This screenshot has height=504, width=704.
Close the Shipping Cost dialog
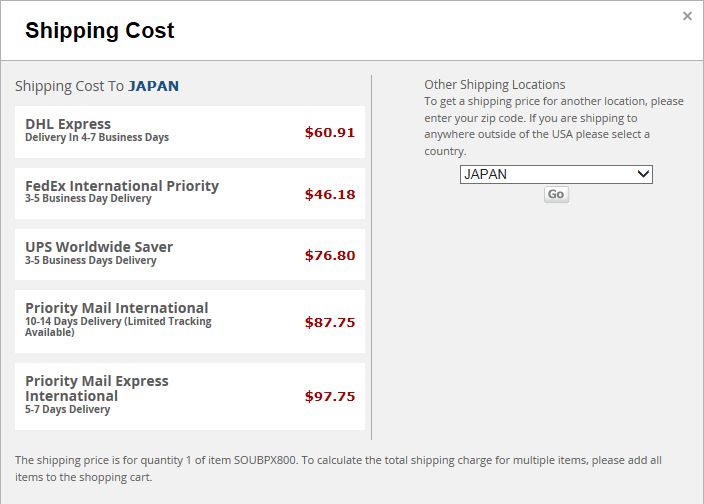[x=687, y=16]
